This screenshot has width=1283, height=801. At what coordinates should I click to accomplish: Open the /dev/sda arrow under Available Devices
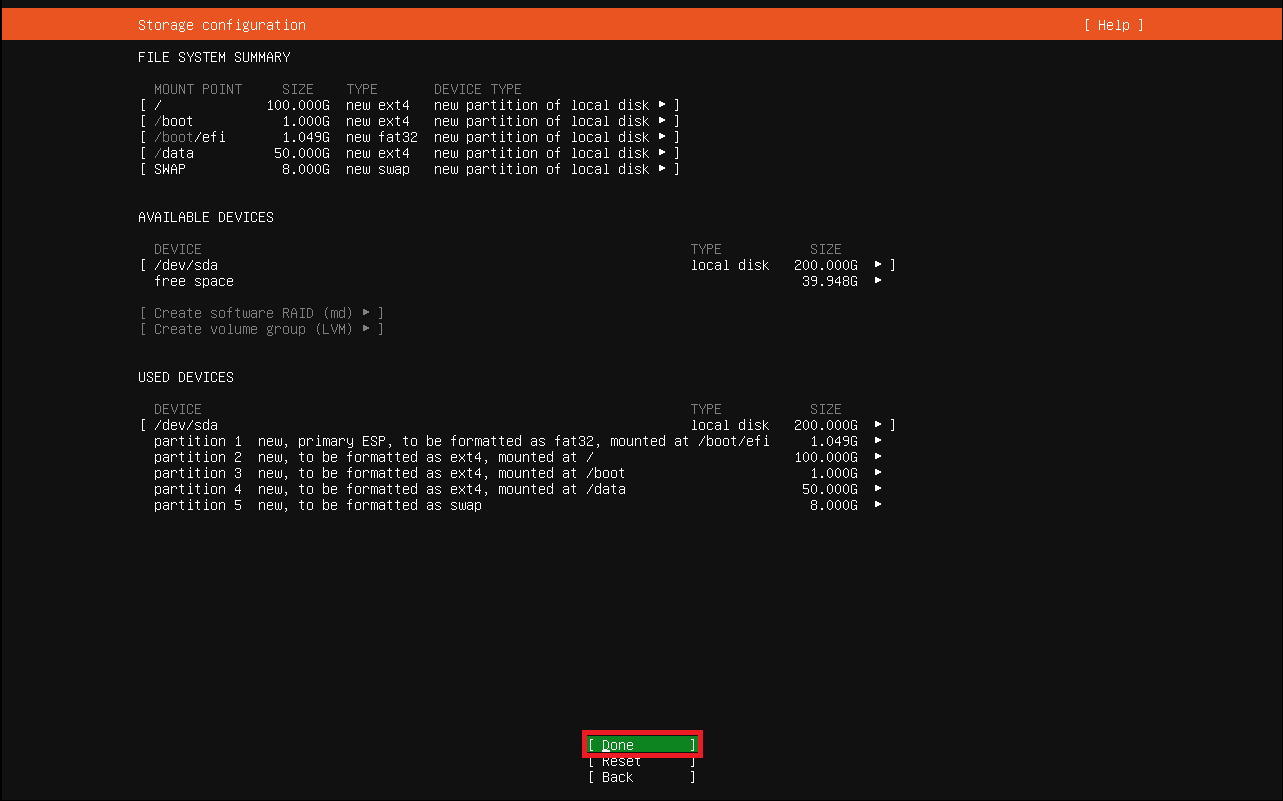pyautogui.click(x=878, y=265)
